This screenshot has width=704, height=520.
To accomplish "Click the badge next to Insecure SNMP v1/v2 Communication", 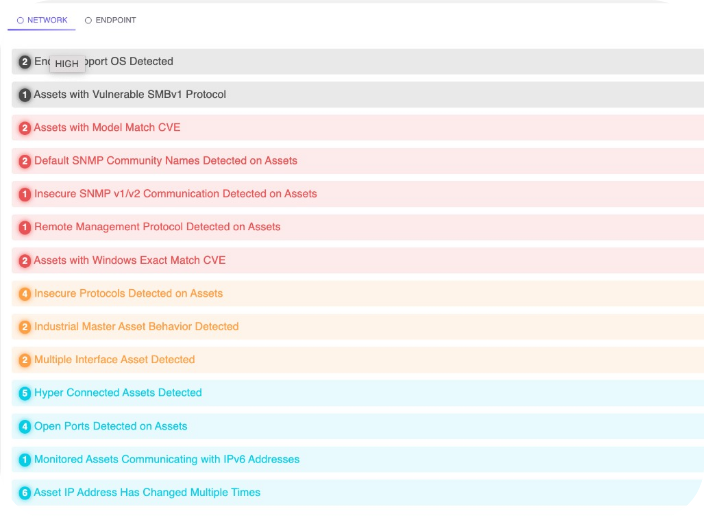I will 25,194.
